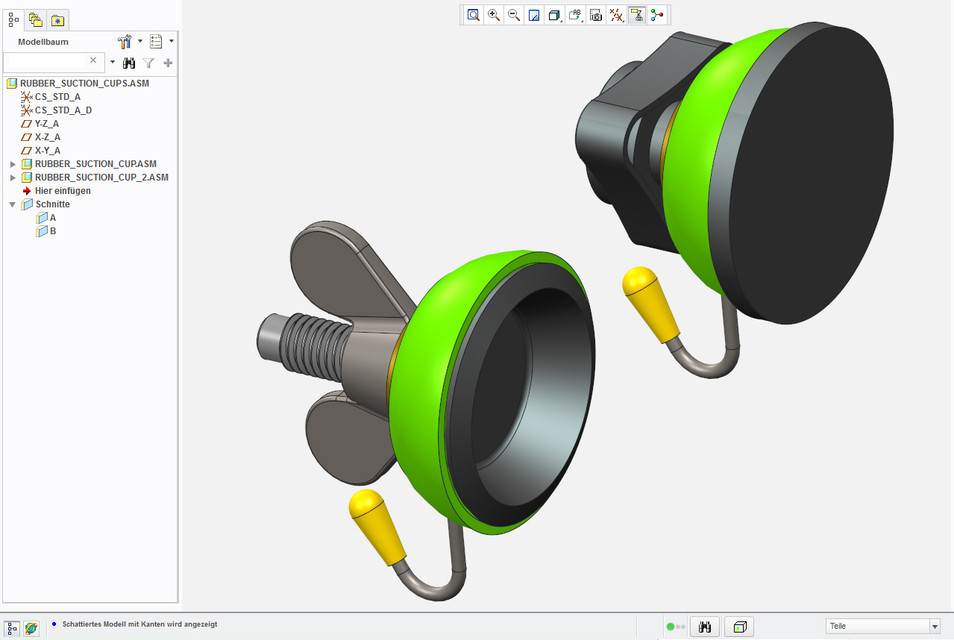Switch to the folder browser tab
The height and width of the screenshot is (640, 954).
click(35, 18)
